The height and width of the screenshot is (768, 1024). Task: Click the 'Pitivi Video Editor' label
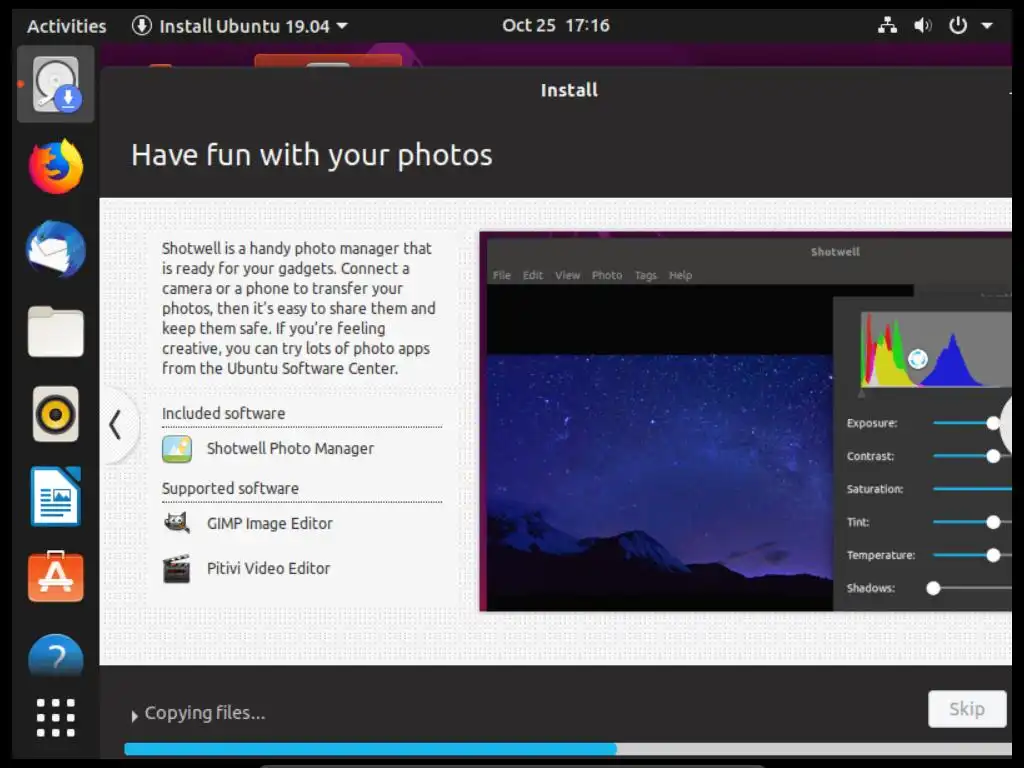point(268,569)
